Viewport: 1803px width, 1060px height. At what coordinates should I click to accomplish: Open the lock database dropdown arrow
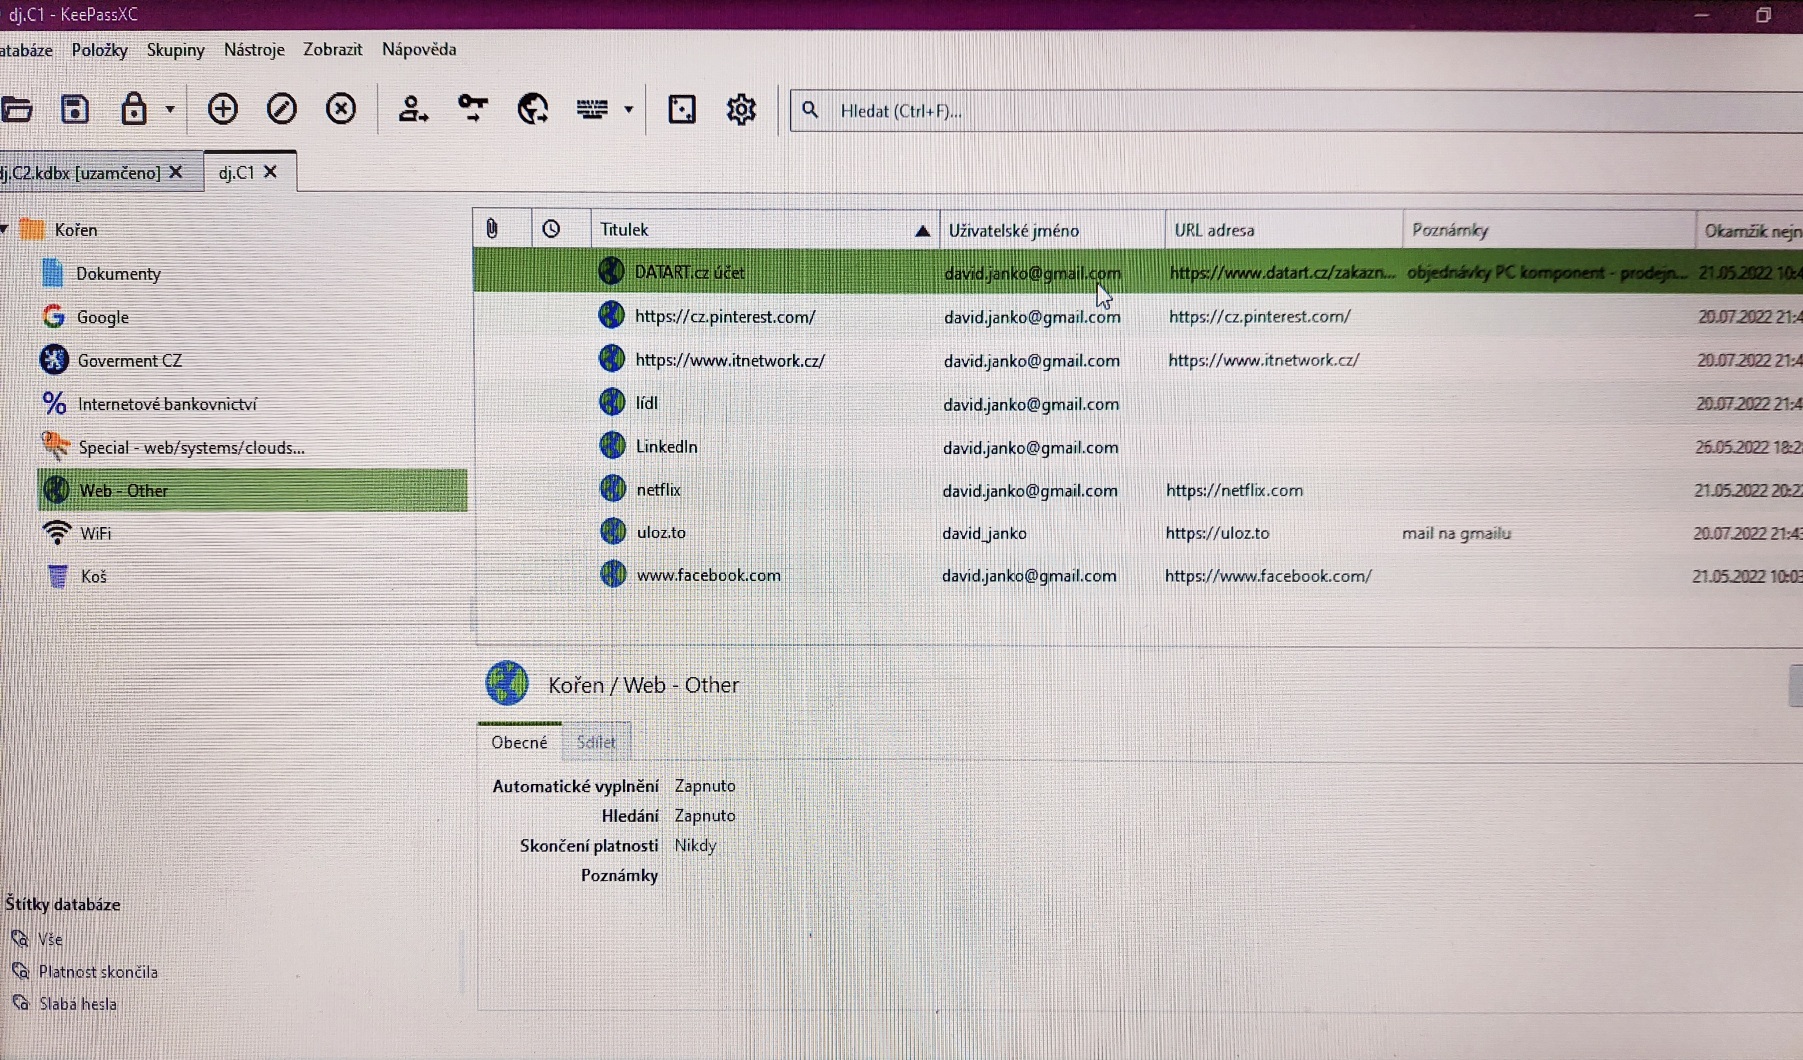pos(170,109)
